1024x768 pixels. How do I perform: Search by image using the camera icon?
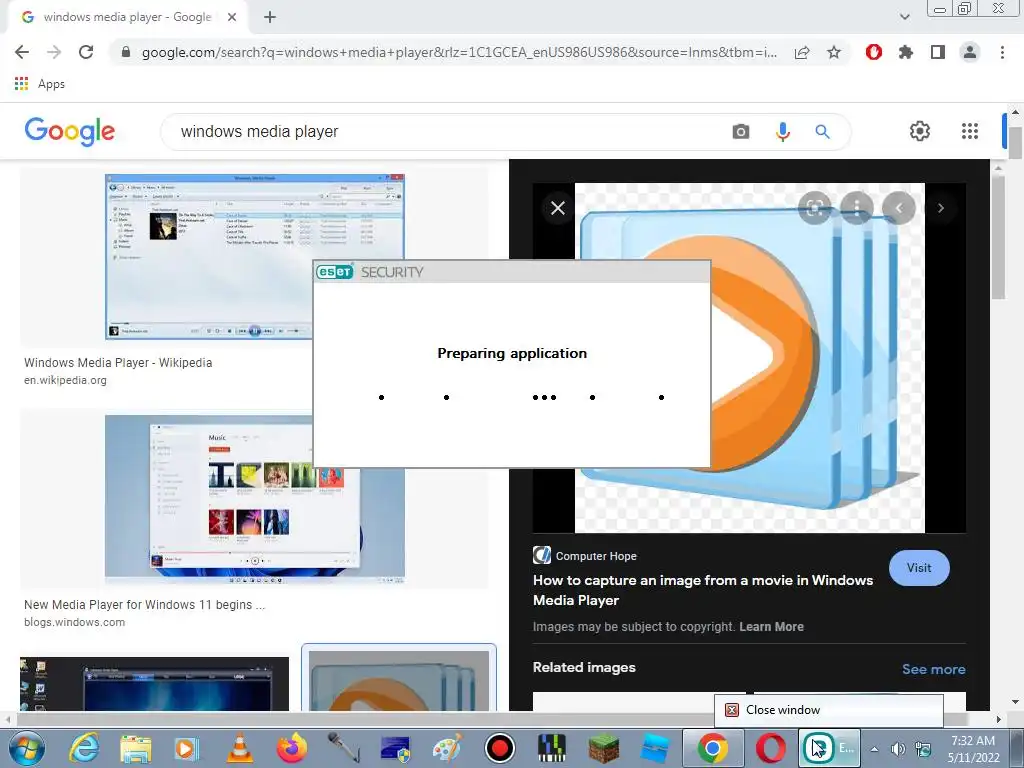click(741, 132)
